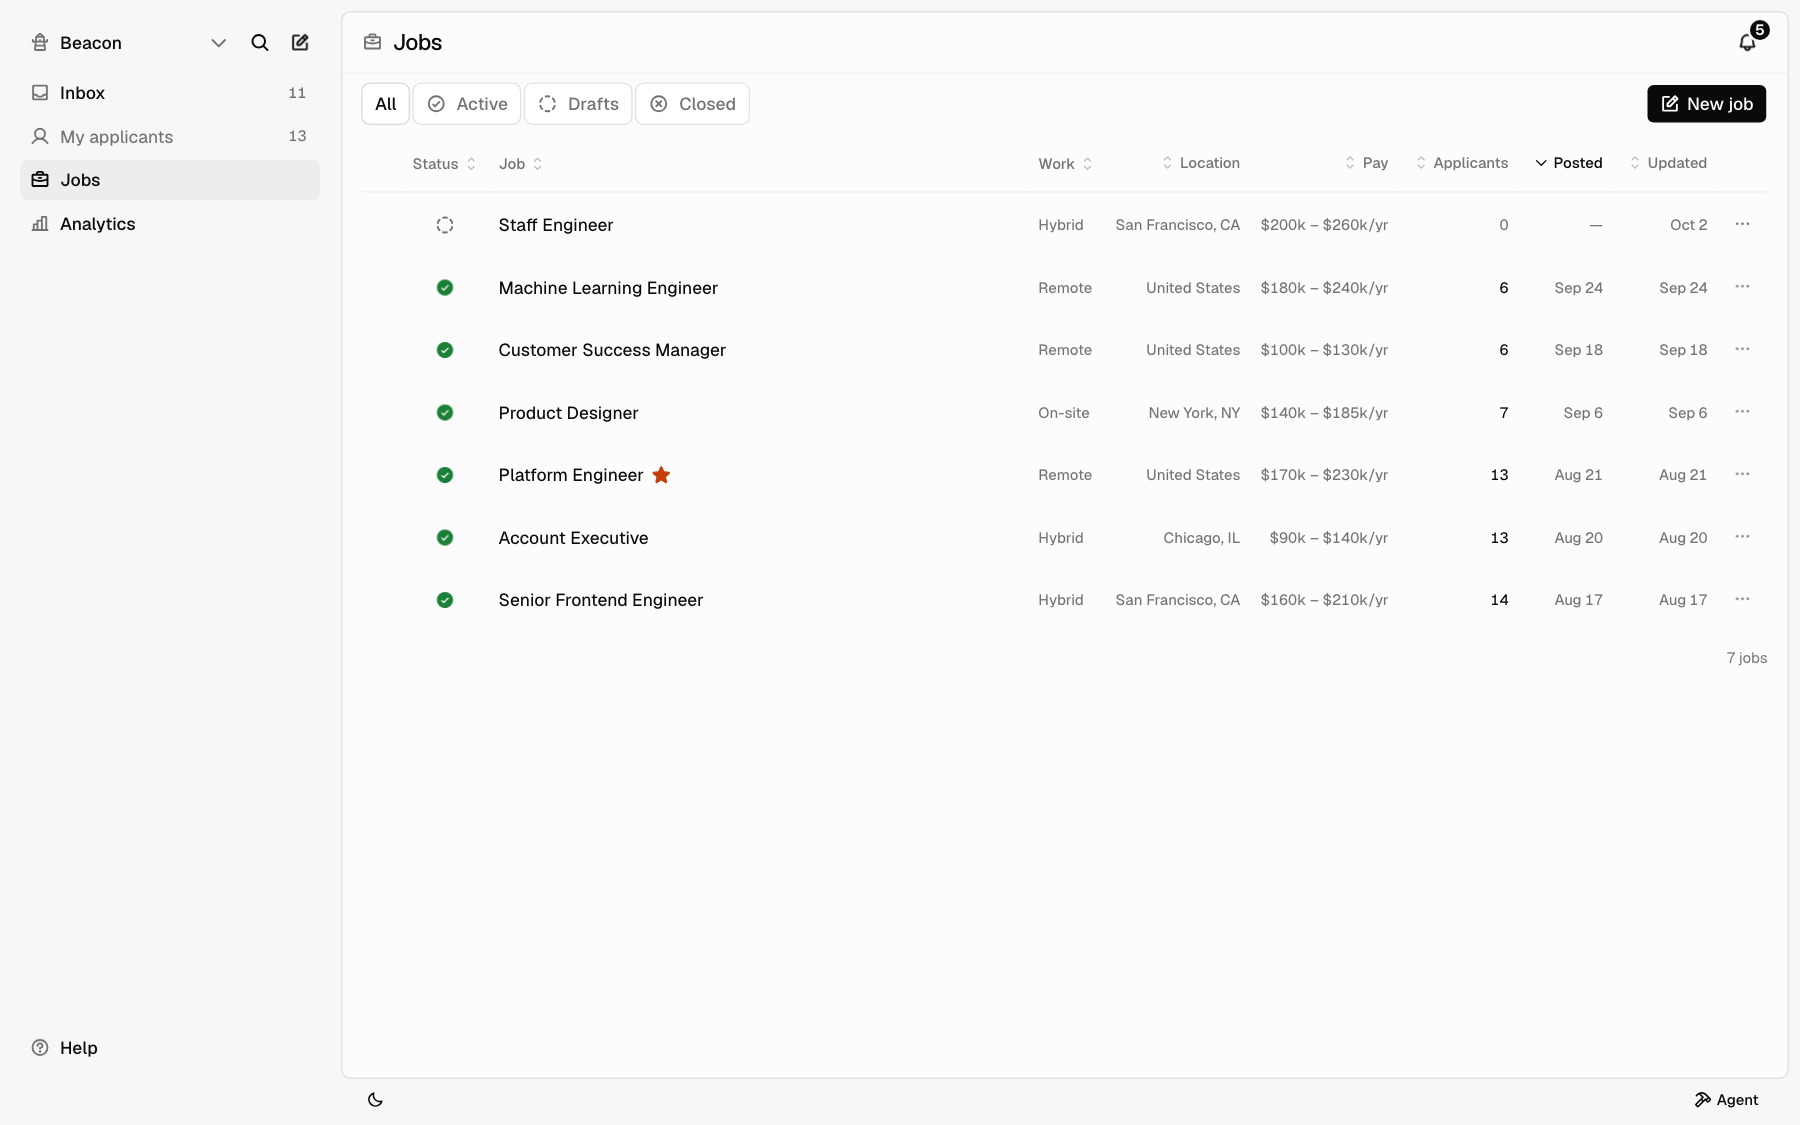
Task: Toggle dark mode moon icon
Action: click(375, 1099)
